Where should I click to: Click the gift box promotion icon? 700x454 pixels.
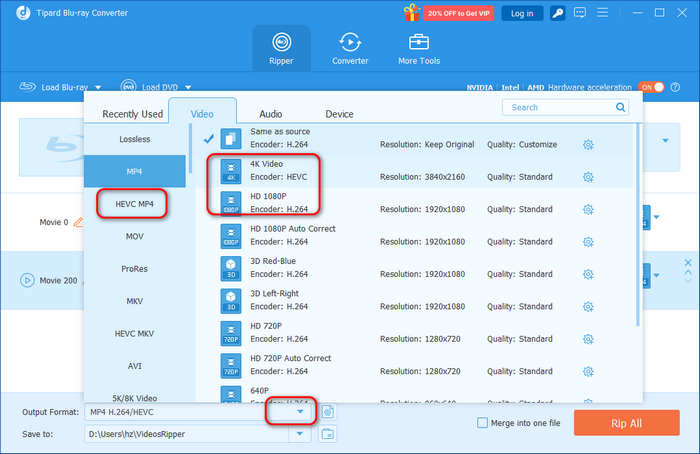coord(411,13)
